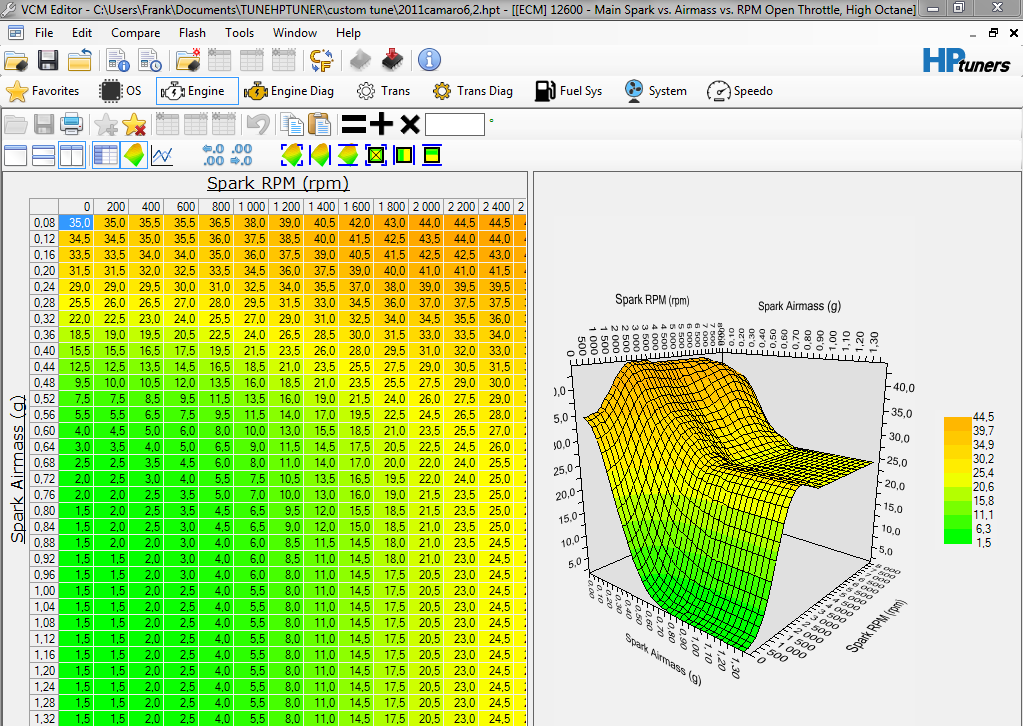Select the 3D chart view icon with vertical blue bars

pyautogui.click(x=320, y=155)
